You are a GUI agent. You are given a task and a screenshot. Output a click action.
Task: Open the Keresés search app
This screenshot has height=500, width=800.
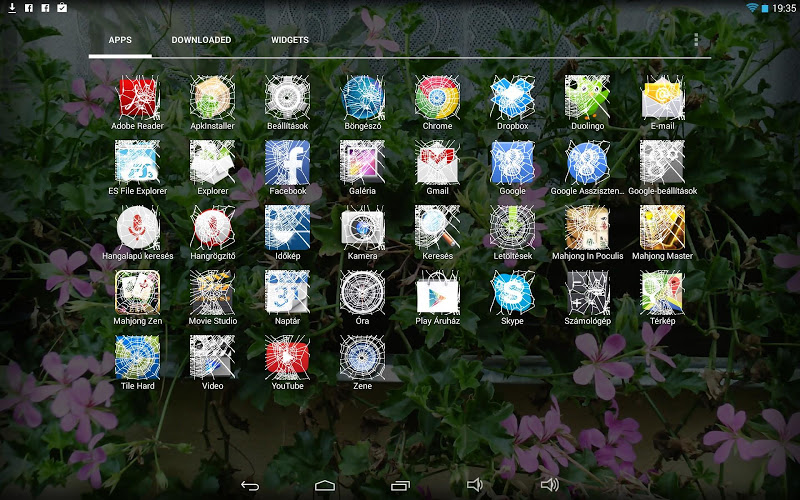437,228
